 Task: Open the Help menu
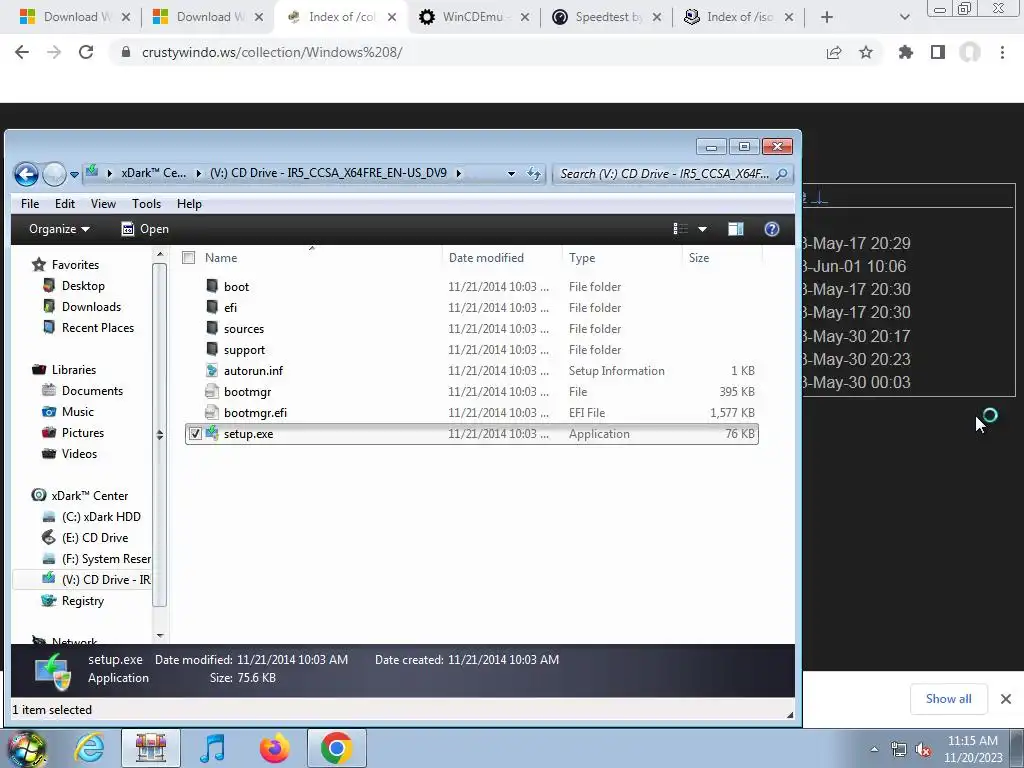point(189,204)
